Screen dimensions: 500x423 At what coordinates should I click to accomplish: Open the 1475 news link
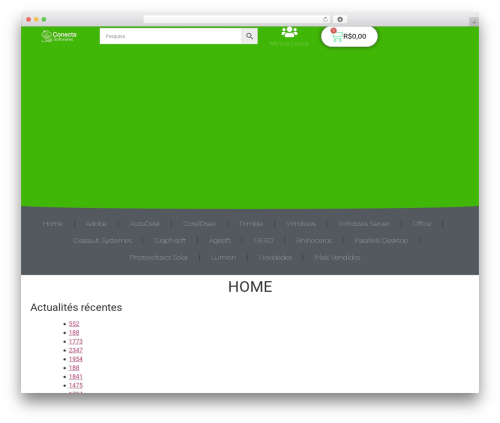pyautogui.click(x=76, y=385)
